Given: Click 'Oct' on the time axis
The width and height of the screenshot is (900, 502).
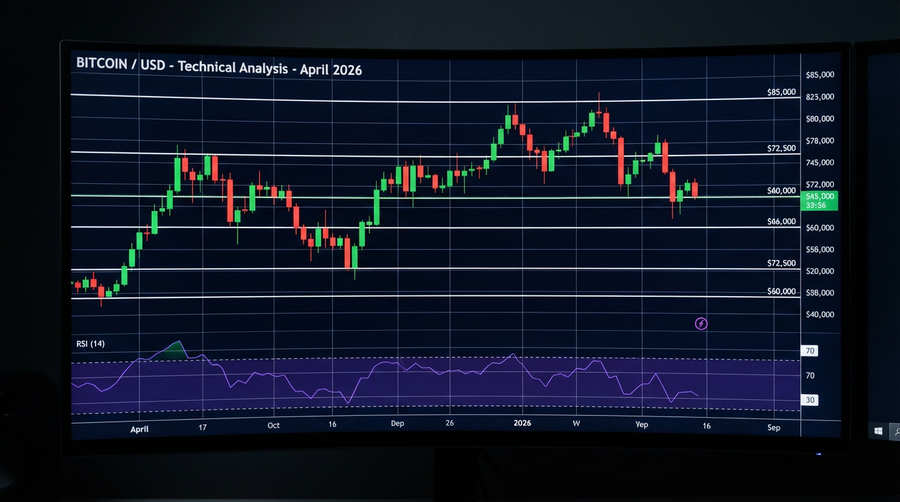Looking at the screenshot, I should point(273,425).
